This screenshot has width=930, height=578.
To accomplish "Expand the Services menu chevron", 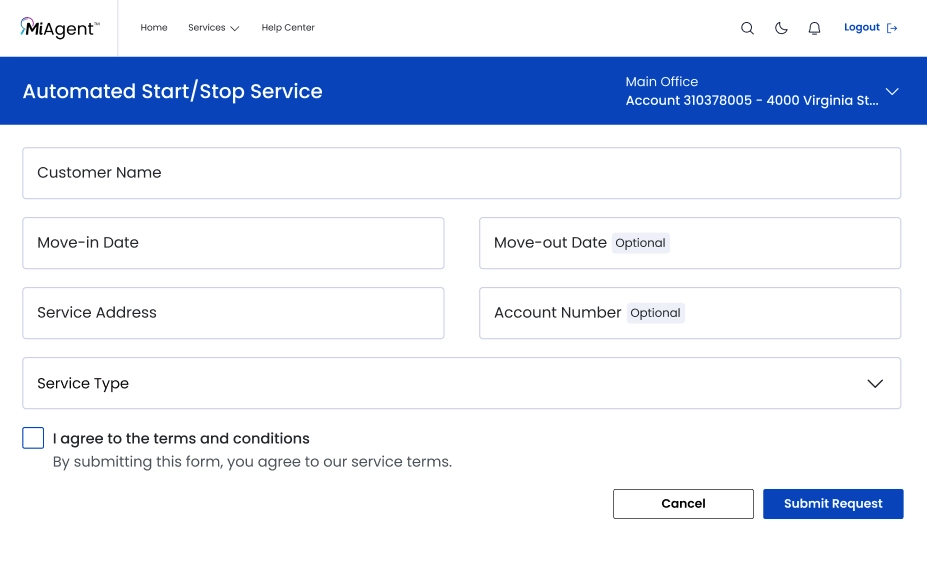I will click(x=234, y=28).
